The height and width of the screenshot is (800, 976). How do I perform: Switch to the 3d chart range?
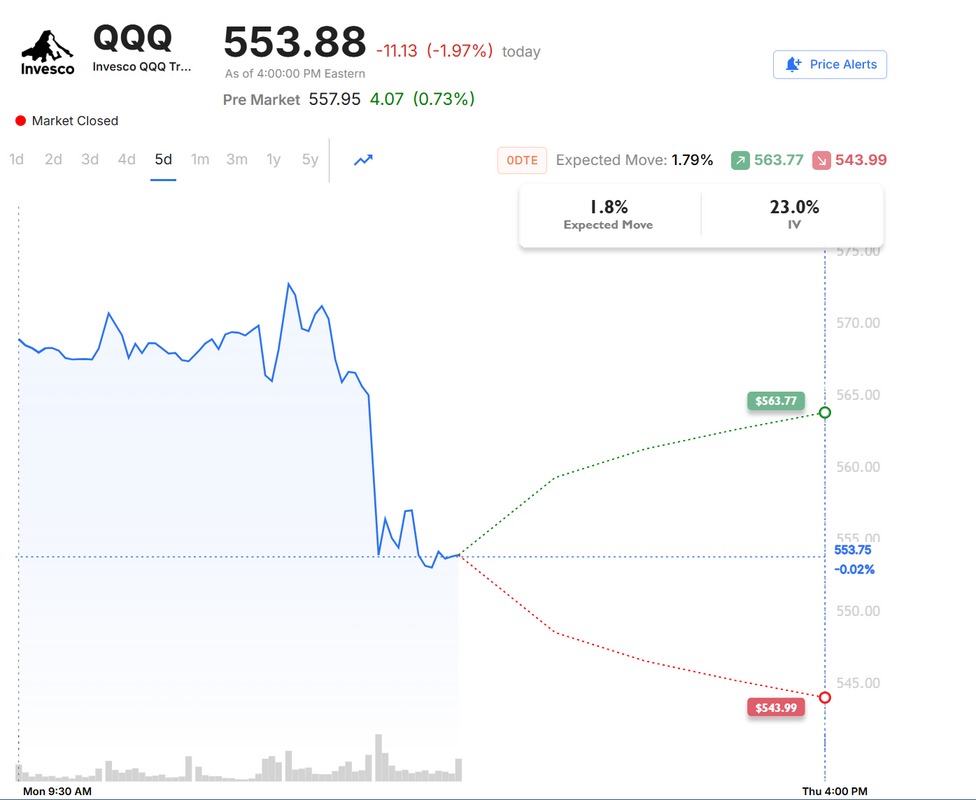[90, 159]
